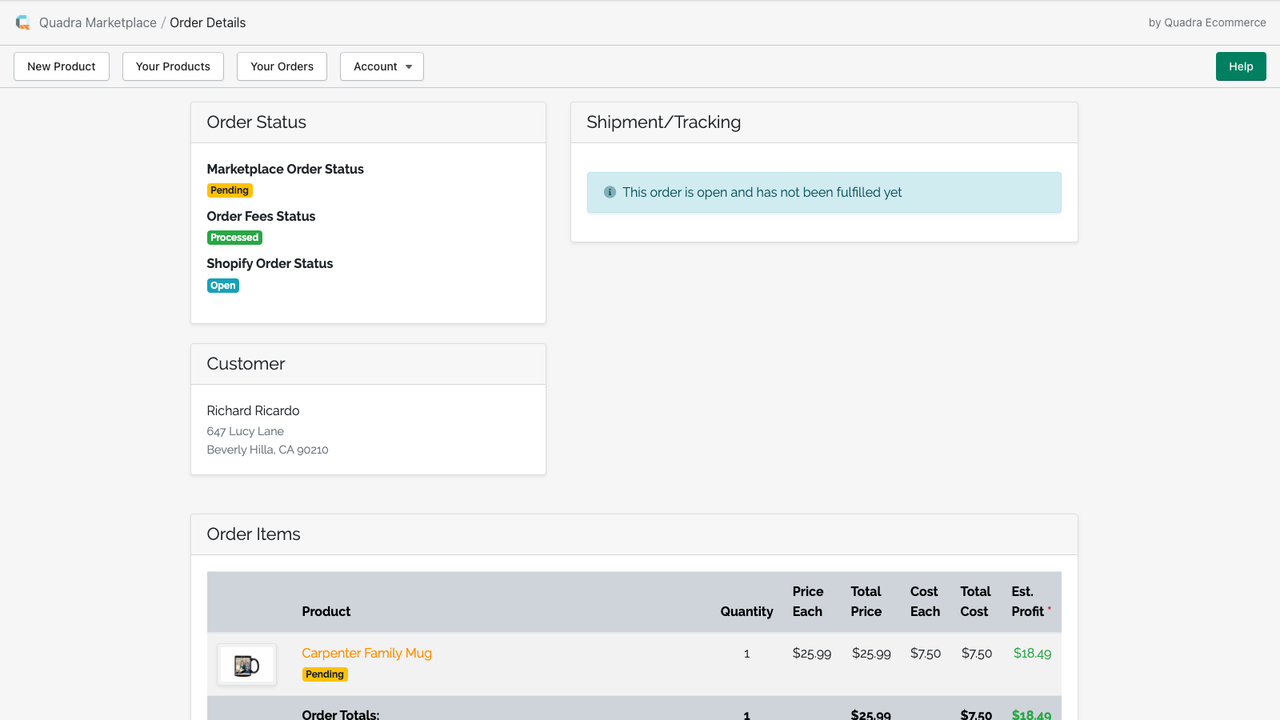1280x720 pixels.
Task: Click the blue Open badge under Shopify Order Status
Action: pos(222,285)
